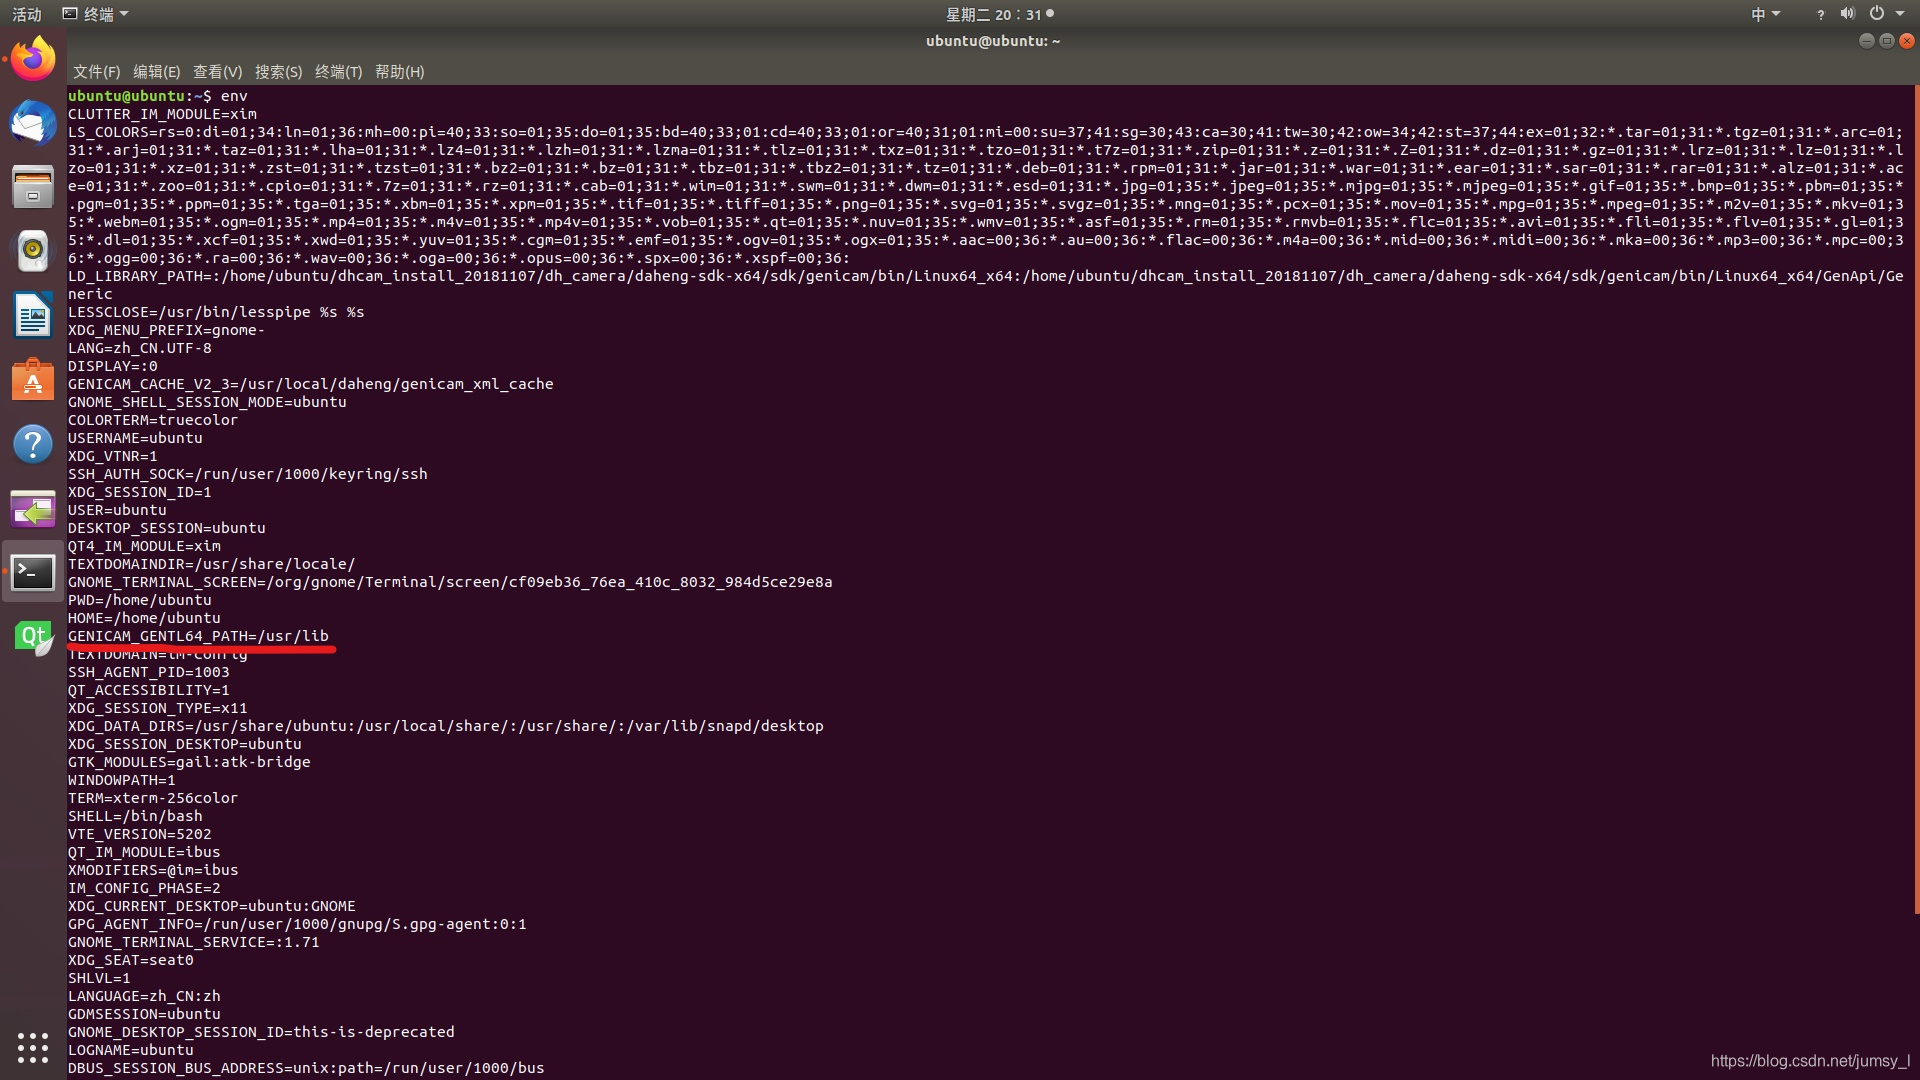This screenshot has width=1920, height=1080.
Task: Open the 查看(V) menu
Action: coord(217,72)
